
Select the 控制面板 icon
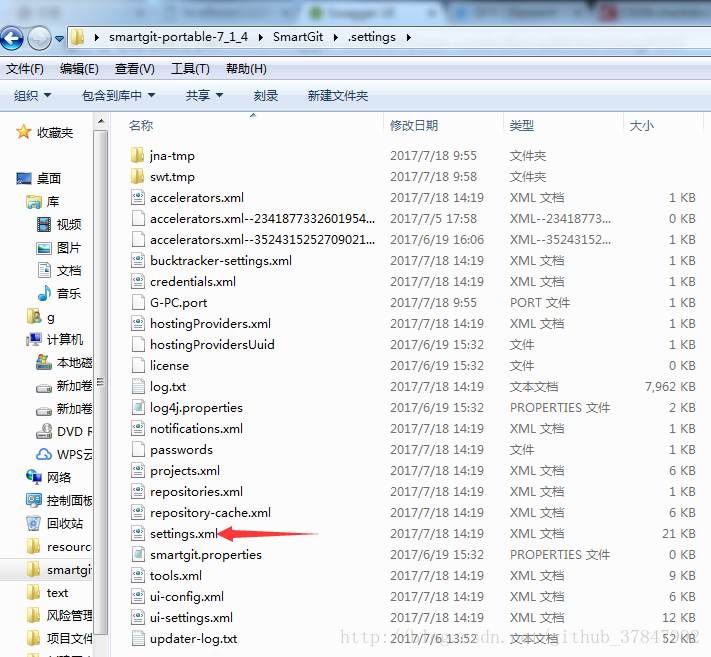coord(34,501)
